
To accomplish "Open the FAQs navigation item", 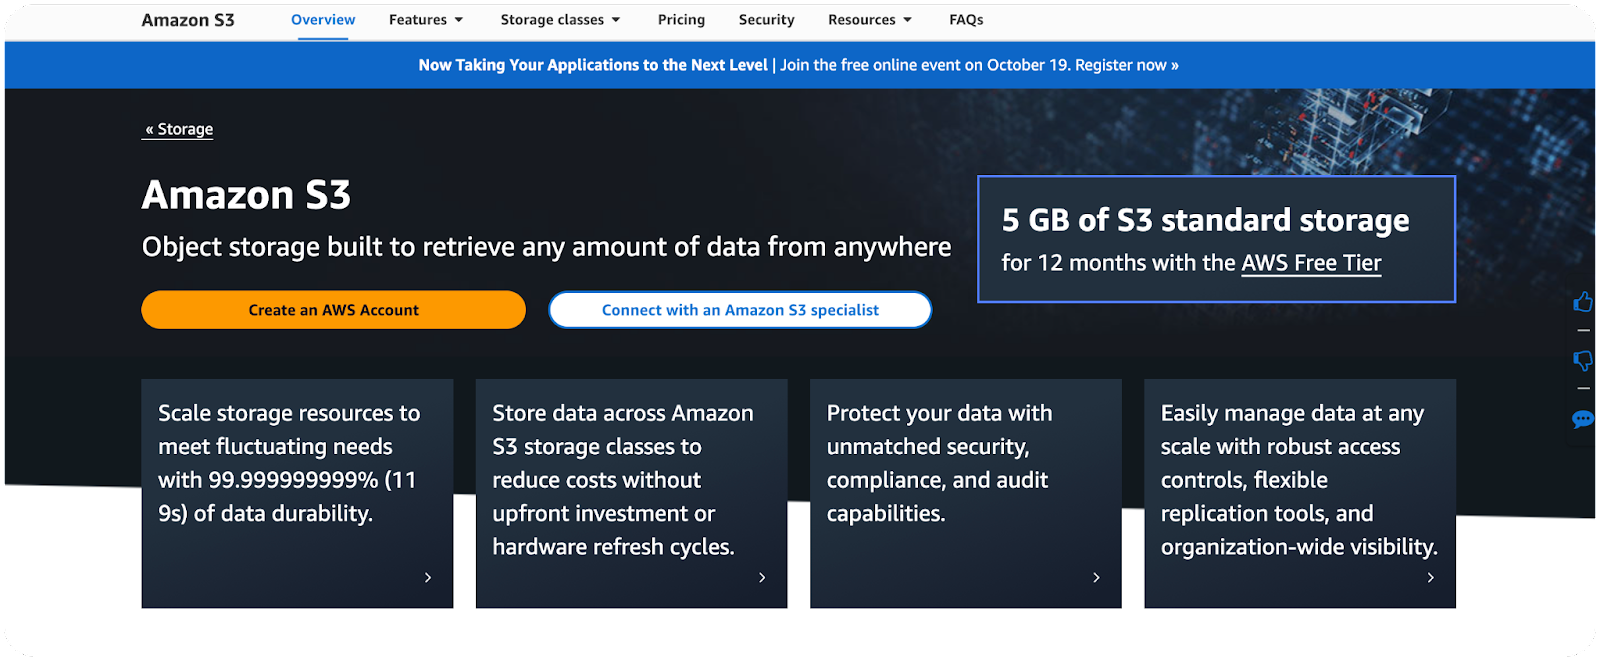I will [964, 19].
